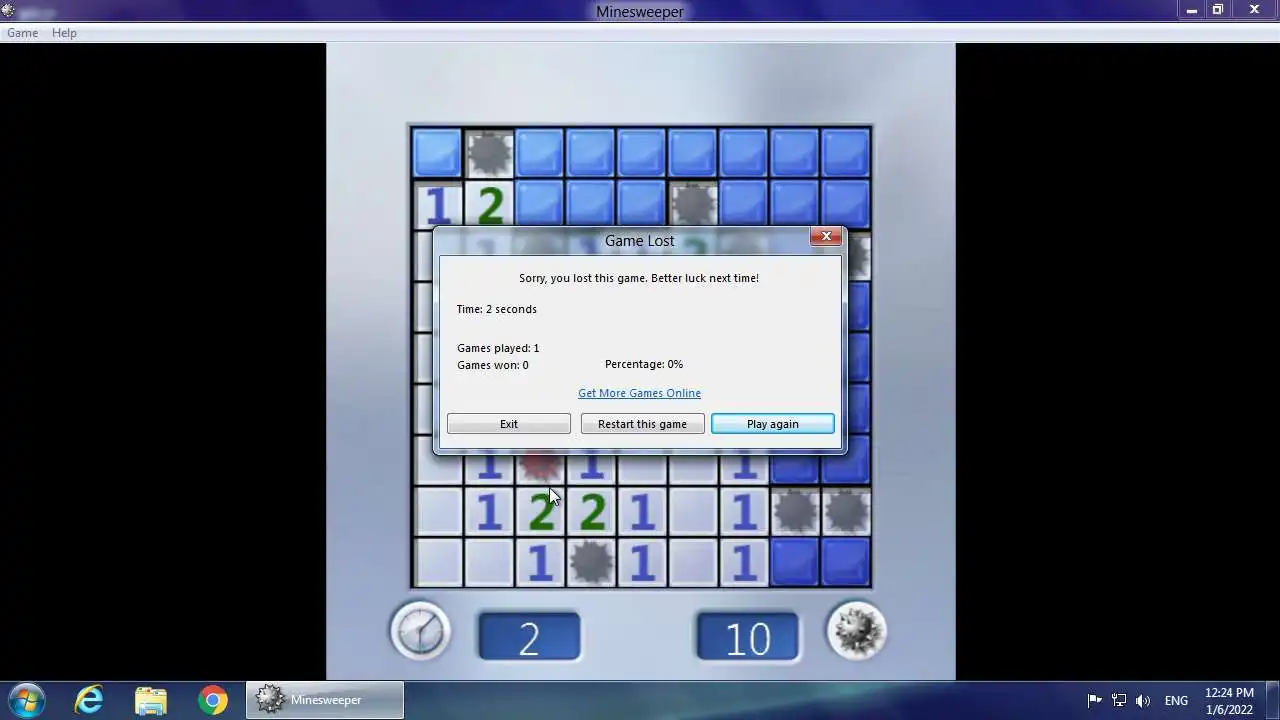Click the green 2 tile in second row
The image size is (1280, 720).
point(489,204)
